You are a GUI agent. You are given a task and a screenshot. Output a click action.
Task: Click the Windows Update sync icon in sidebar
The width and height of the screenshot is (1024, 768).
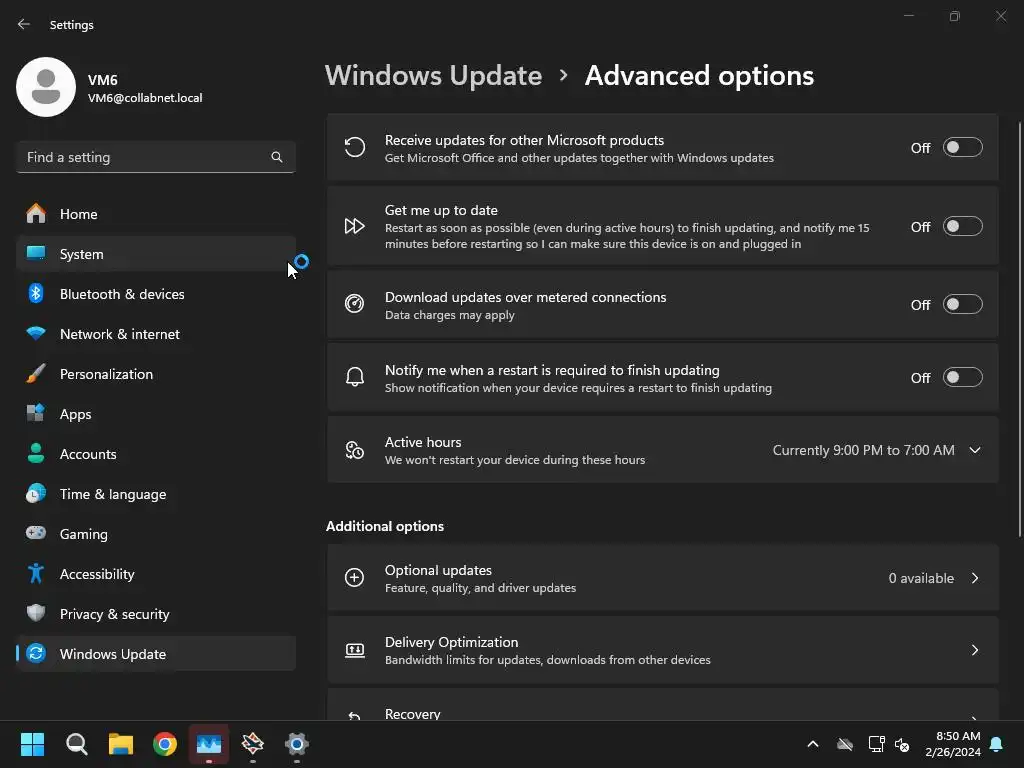tap(36, 653)
